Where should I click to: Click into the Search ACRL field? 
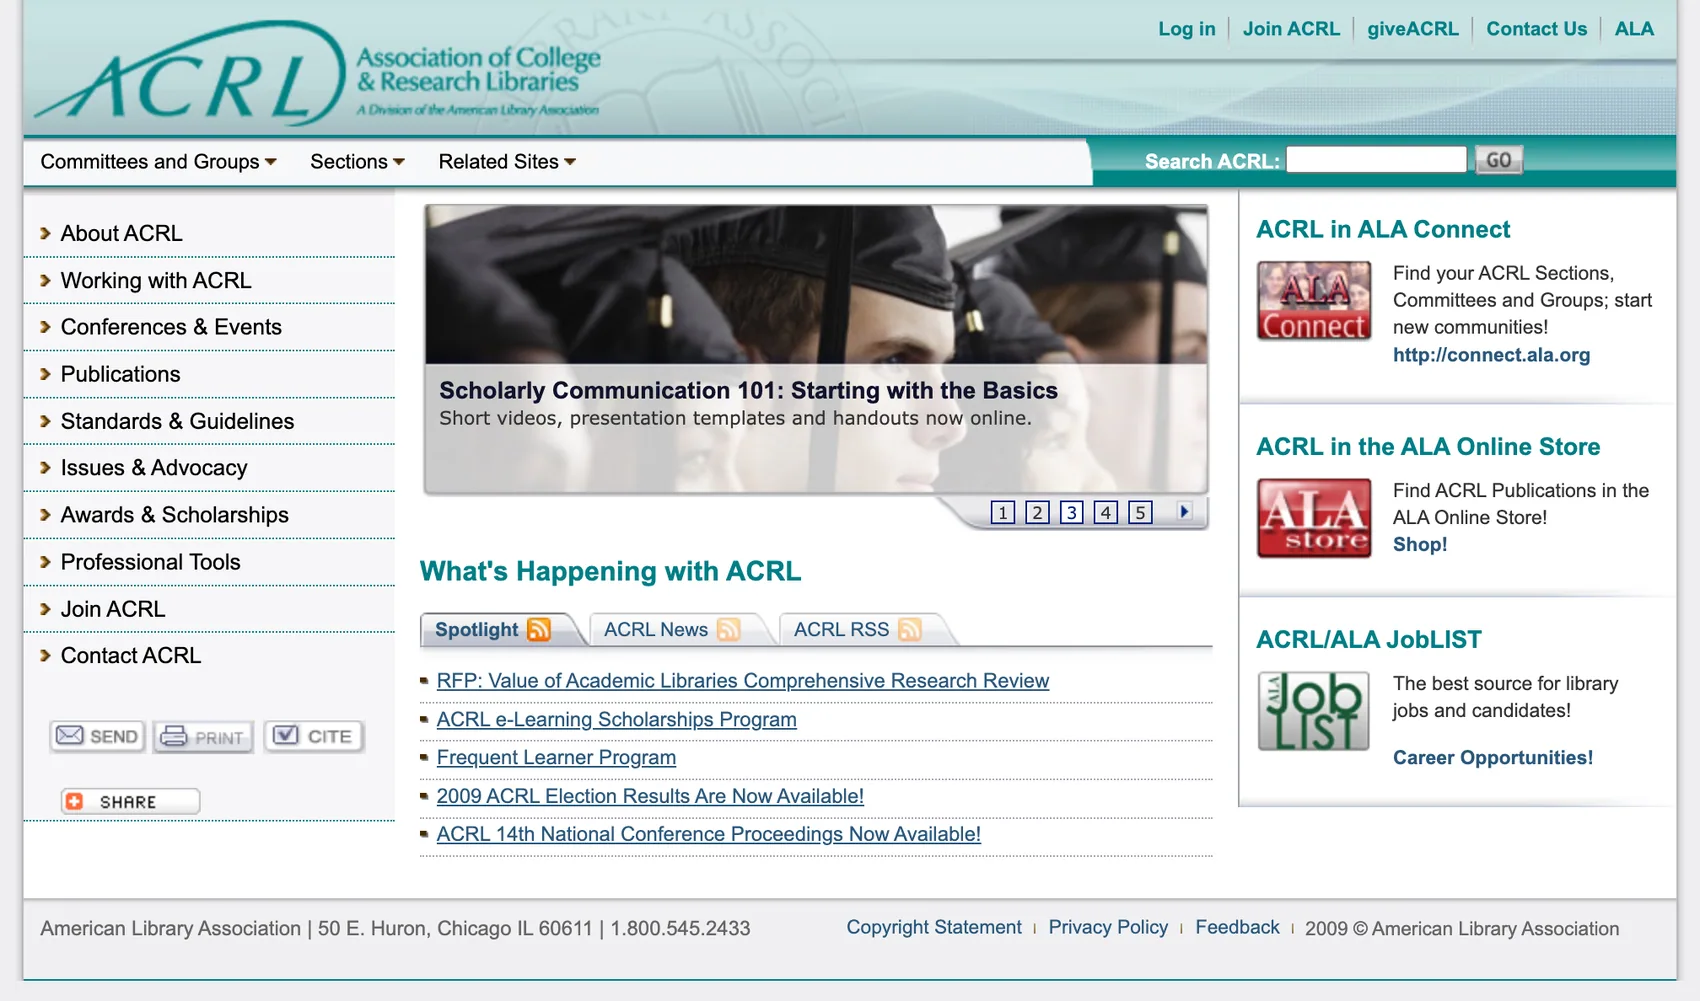pos(1376,160)
